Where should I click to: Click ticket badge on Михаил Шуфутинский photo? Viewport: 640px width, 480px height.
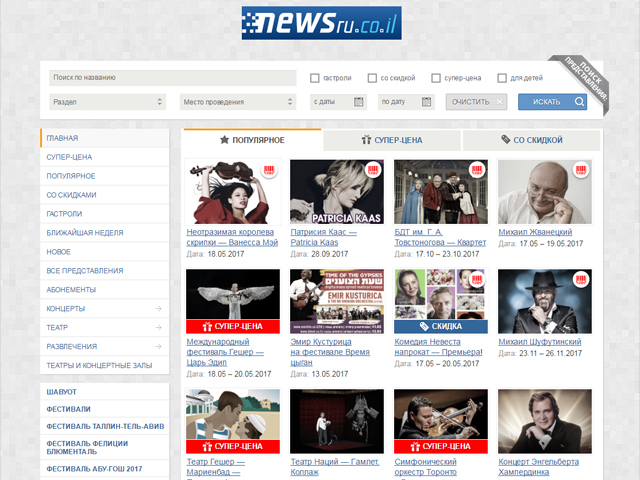tap(581, 280)
